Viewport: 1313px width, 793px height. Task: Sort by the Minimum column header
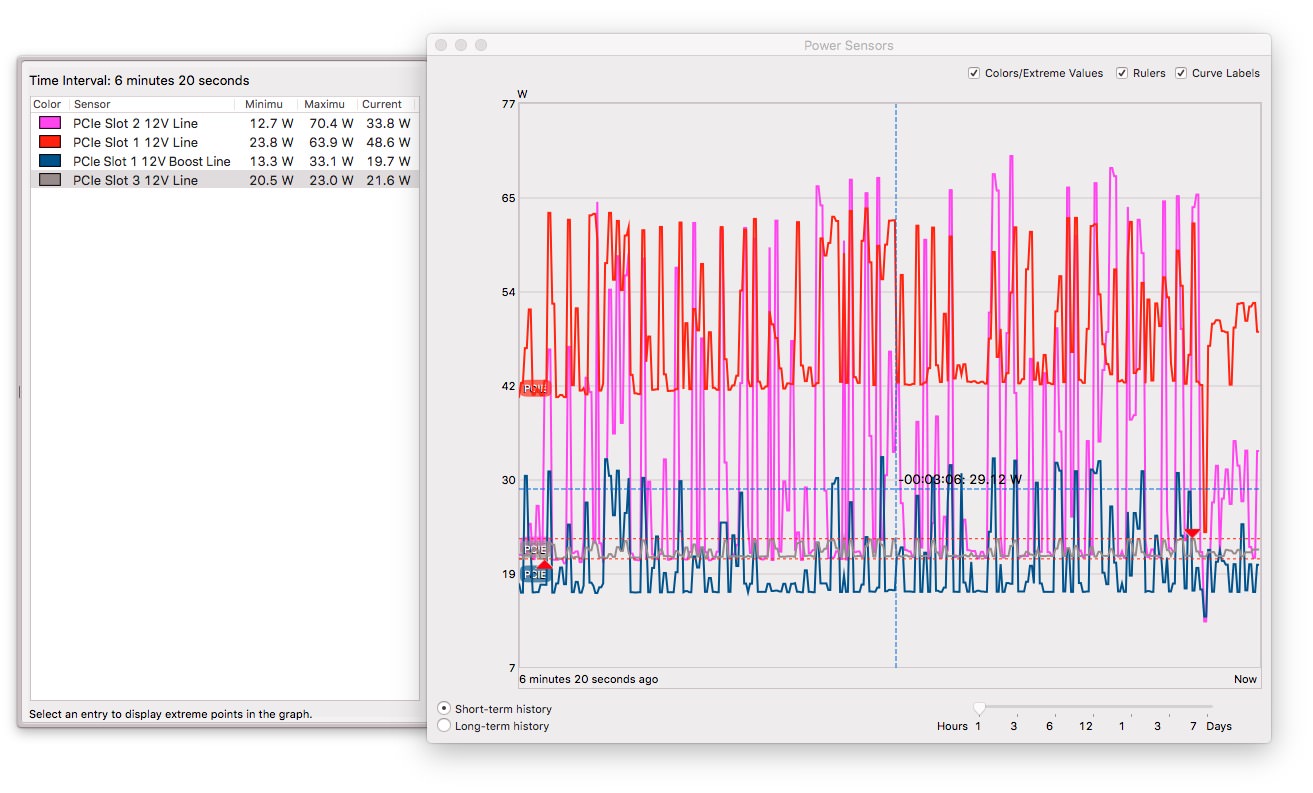pos(267,104)
